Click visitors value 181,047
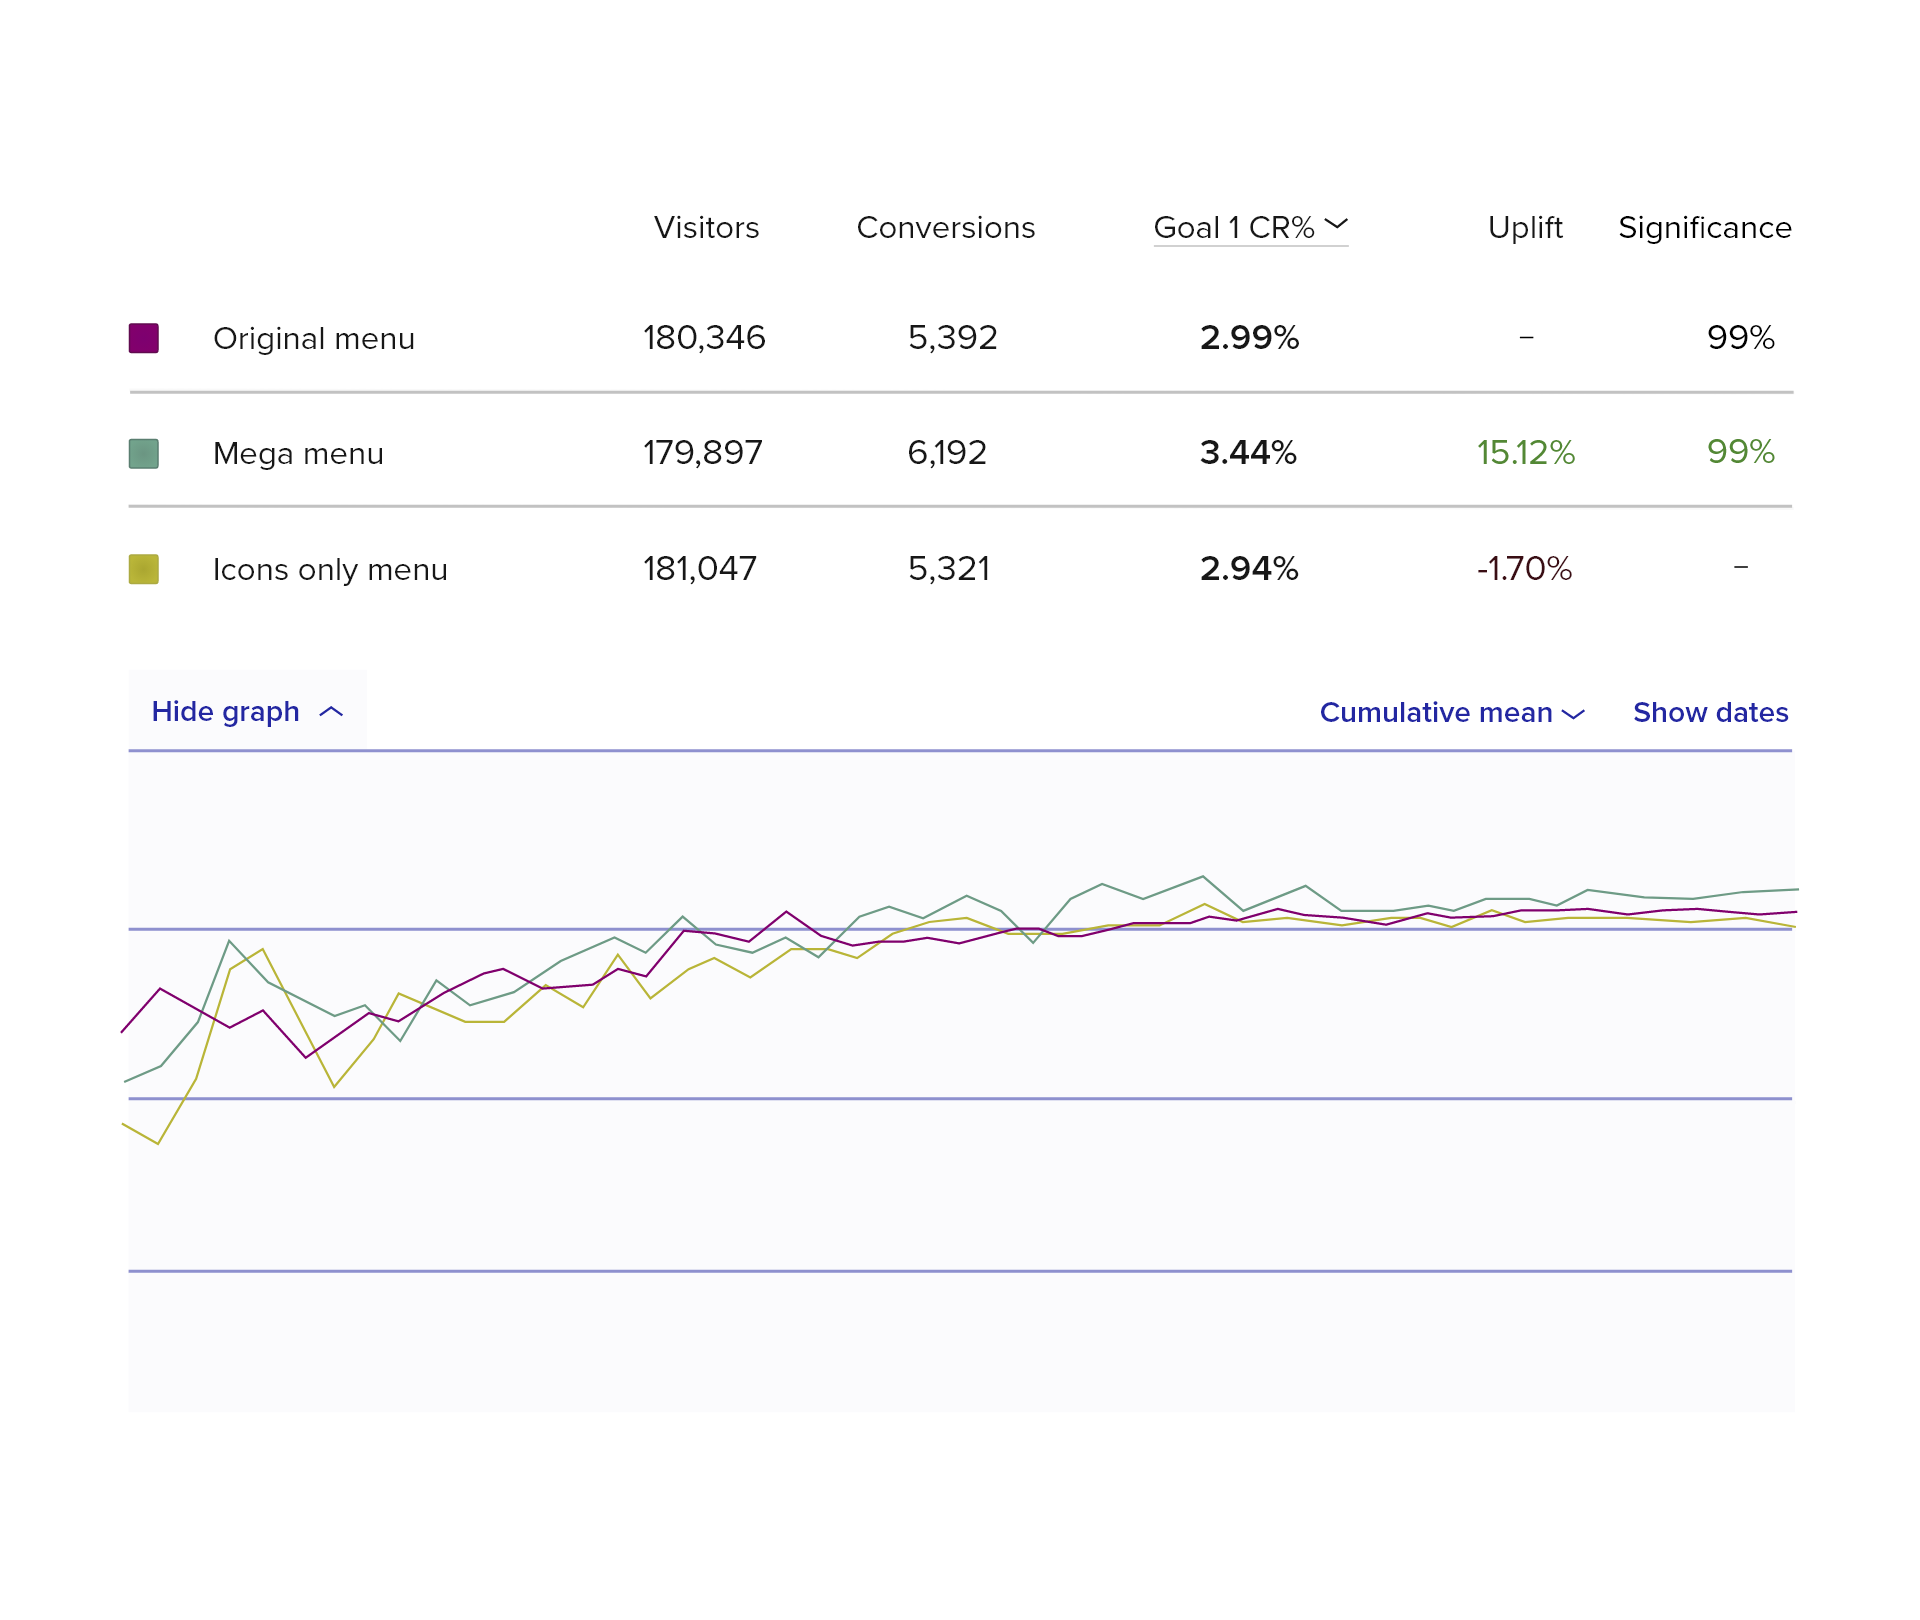This screenshot has width=1920, height=1620. 700,569
